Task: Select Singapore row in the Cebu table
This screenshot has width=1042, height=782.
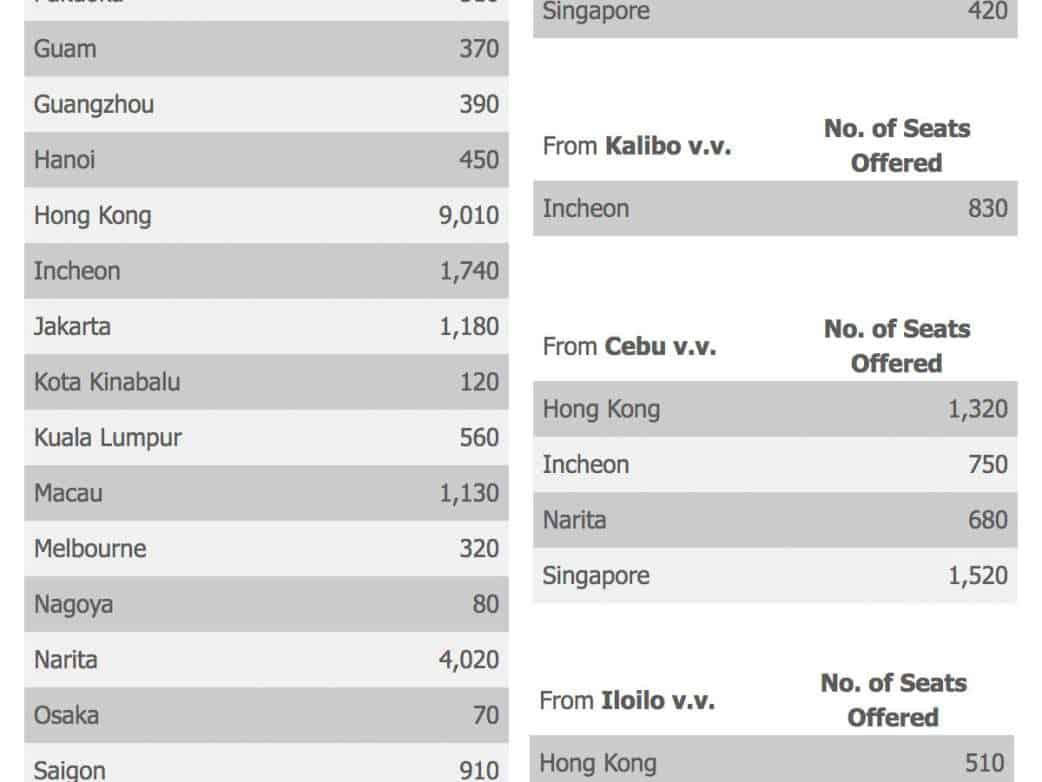Action: (x=775, y=576)
